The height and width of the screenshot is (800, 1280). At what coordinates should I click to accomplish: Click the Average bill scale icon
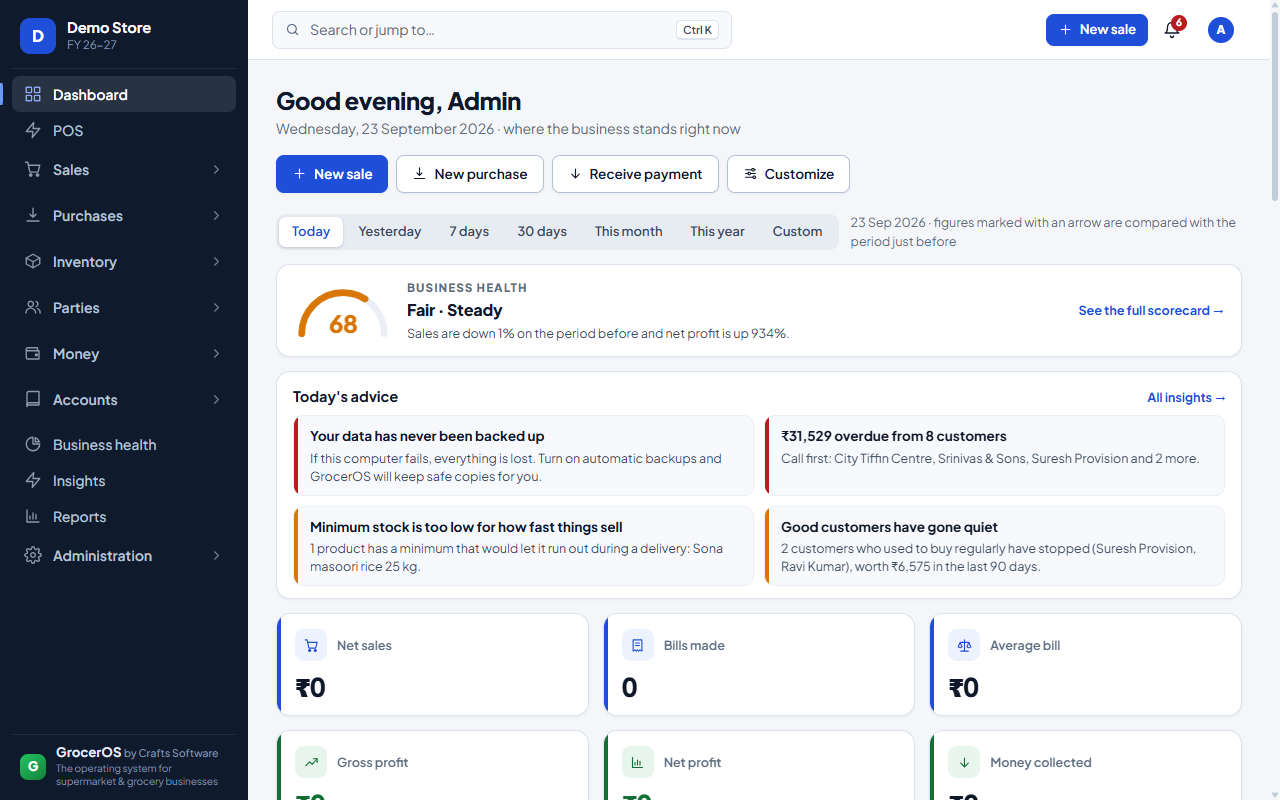click(964, 645)
